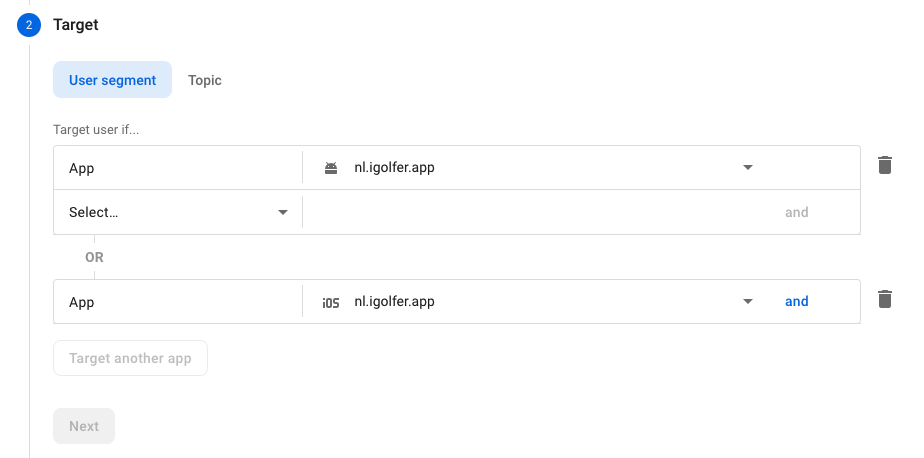Click the App field in iOS group
This screenshot has height=458, width=924.
(178, 302)
